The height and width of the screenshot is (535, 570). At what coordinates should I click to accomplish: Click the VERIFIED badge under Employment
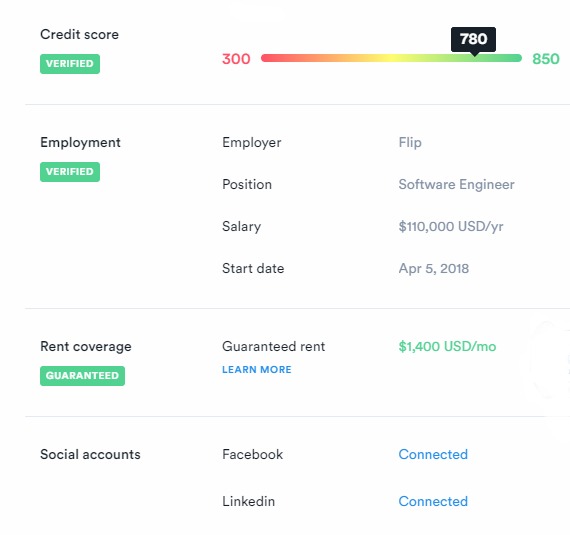click(70, 172)
